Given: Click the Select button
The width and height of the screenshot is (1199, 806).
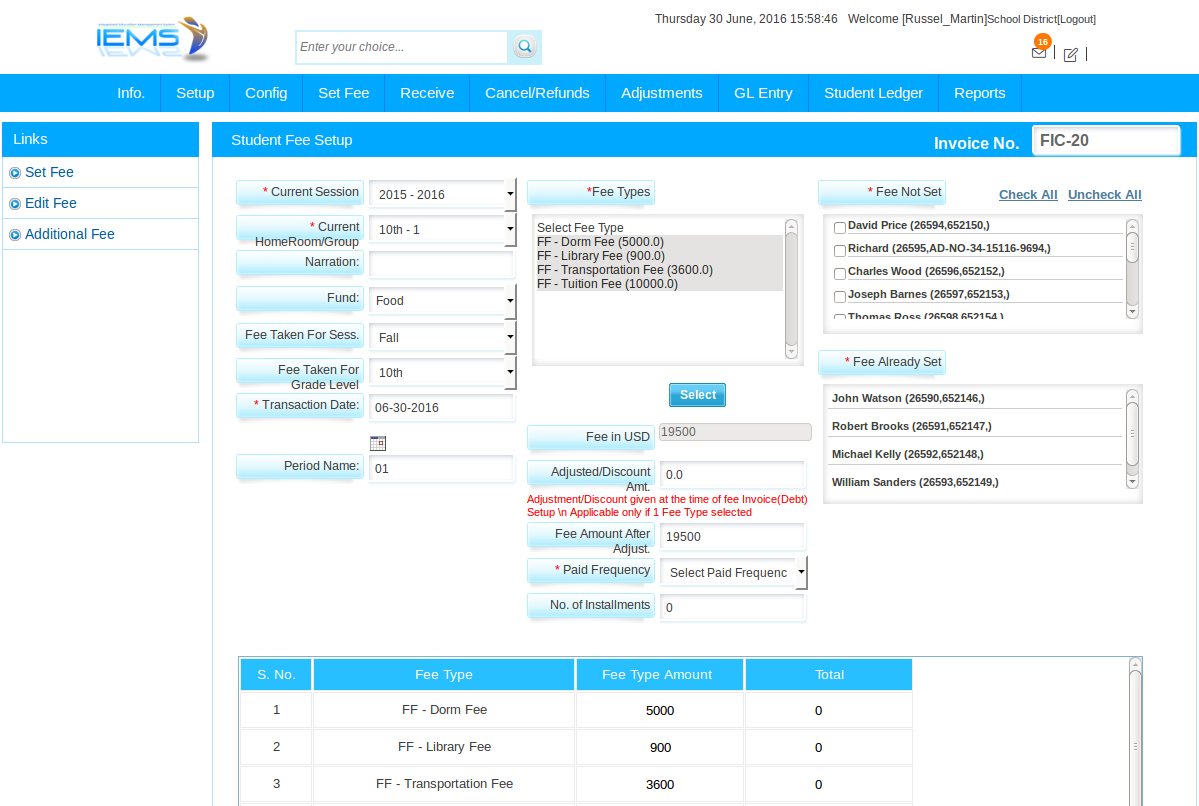Looking at the screenshot, I should [697, 395].
